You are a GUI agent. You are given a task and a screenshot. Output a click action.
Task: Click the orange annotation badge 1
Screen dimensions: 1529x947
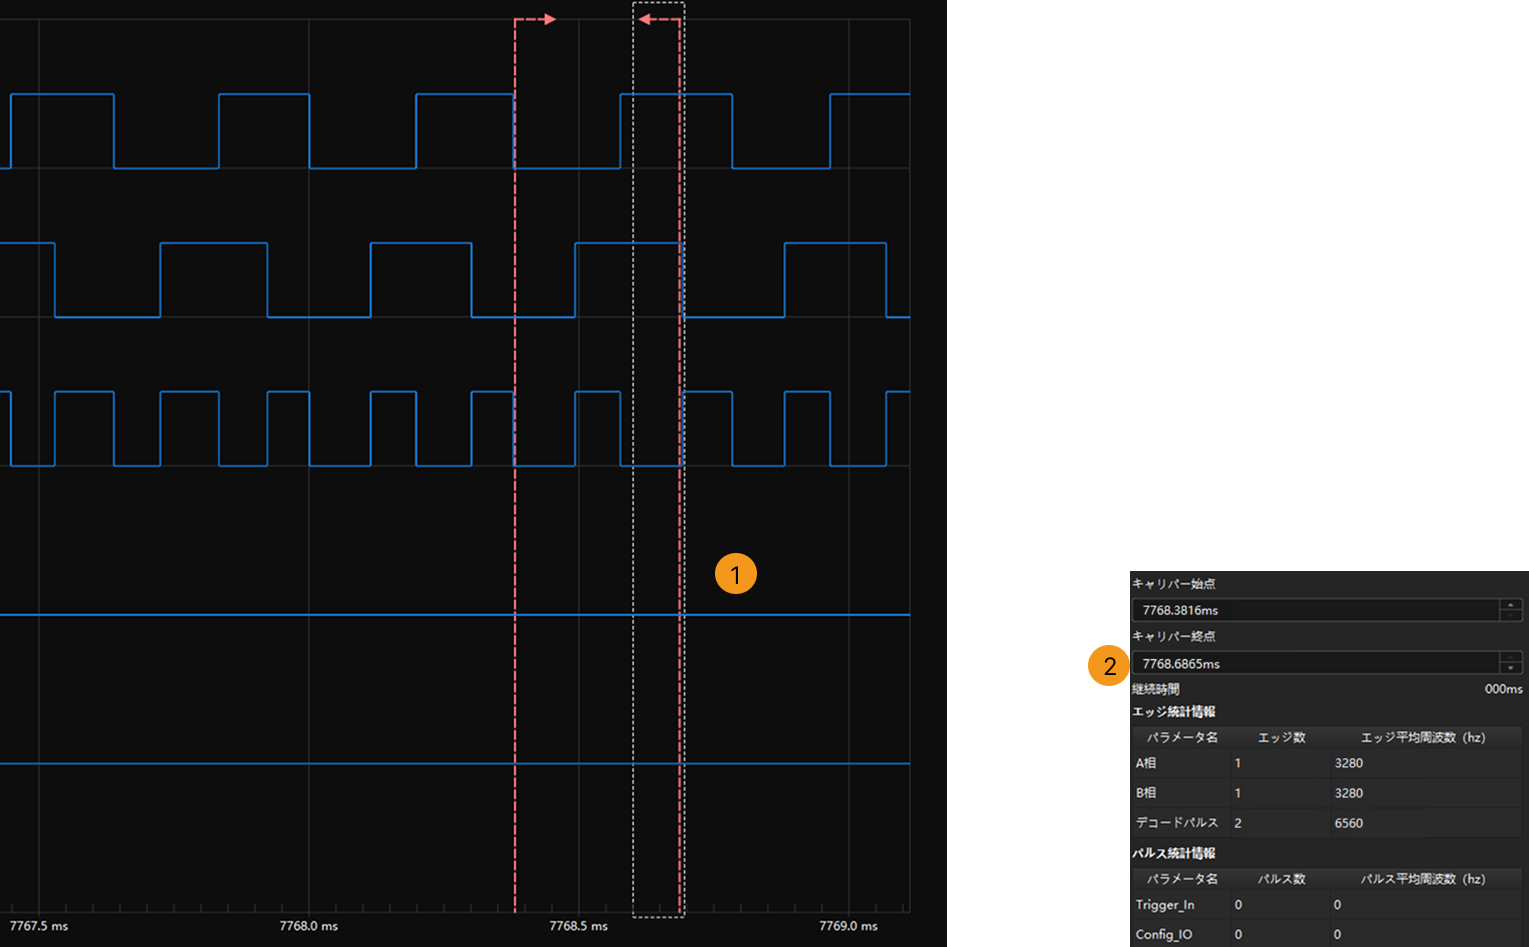(x=736, y=573)
